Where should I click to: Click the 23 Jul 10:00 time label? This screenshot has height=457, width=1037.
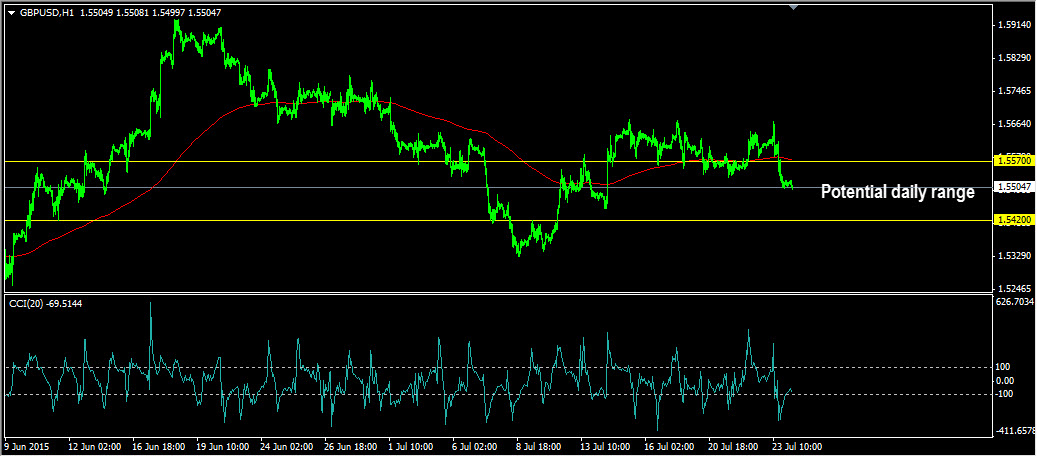pyautogui.click(x=798, y=446)
